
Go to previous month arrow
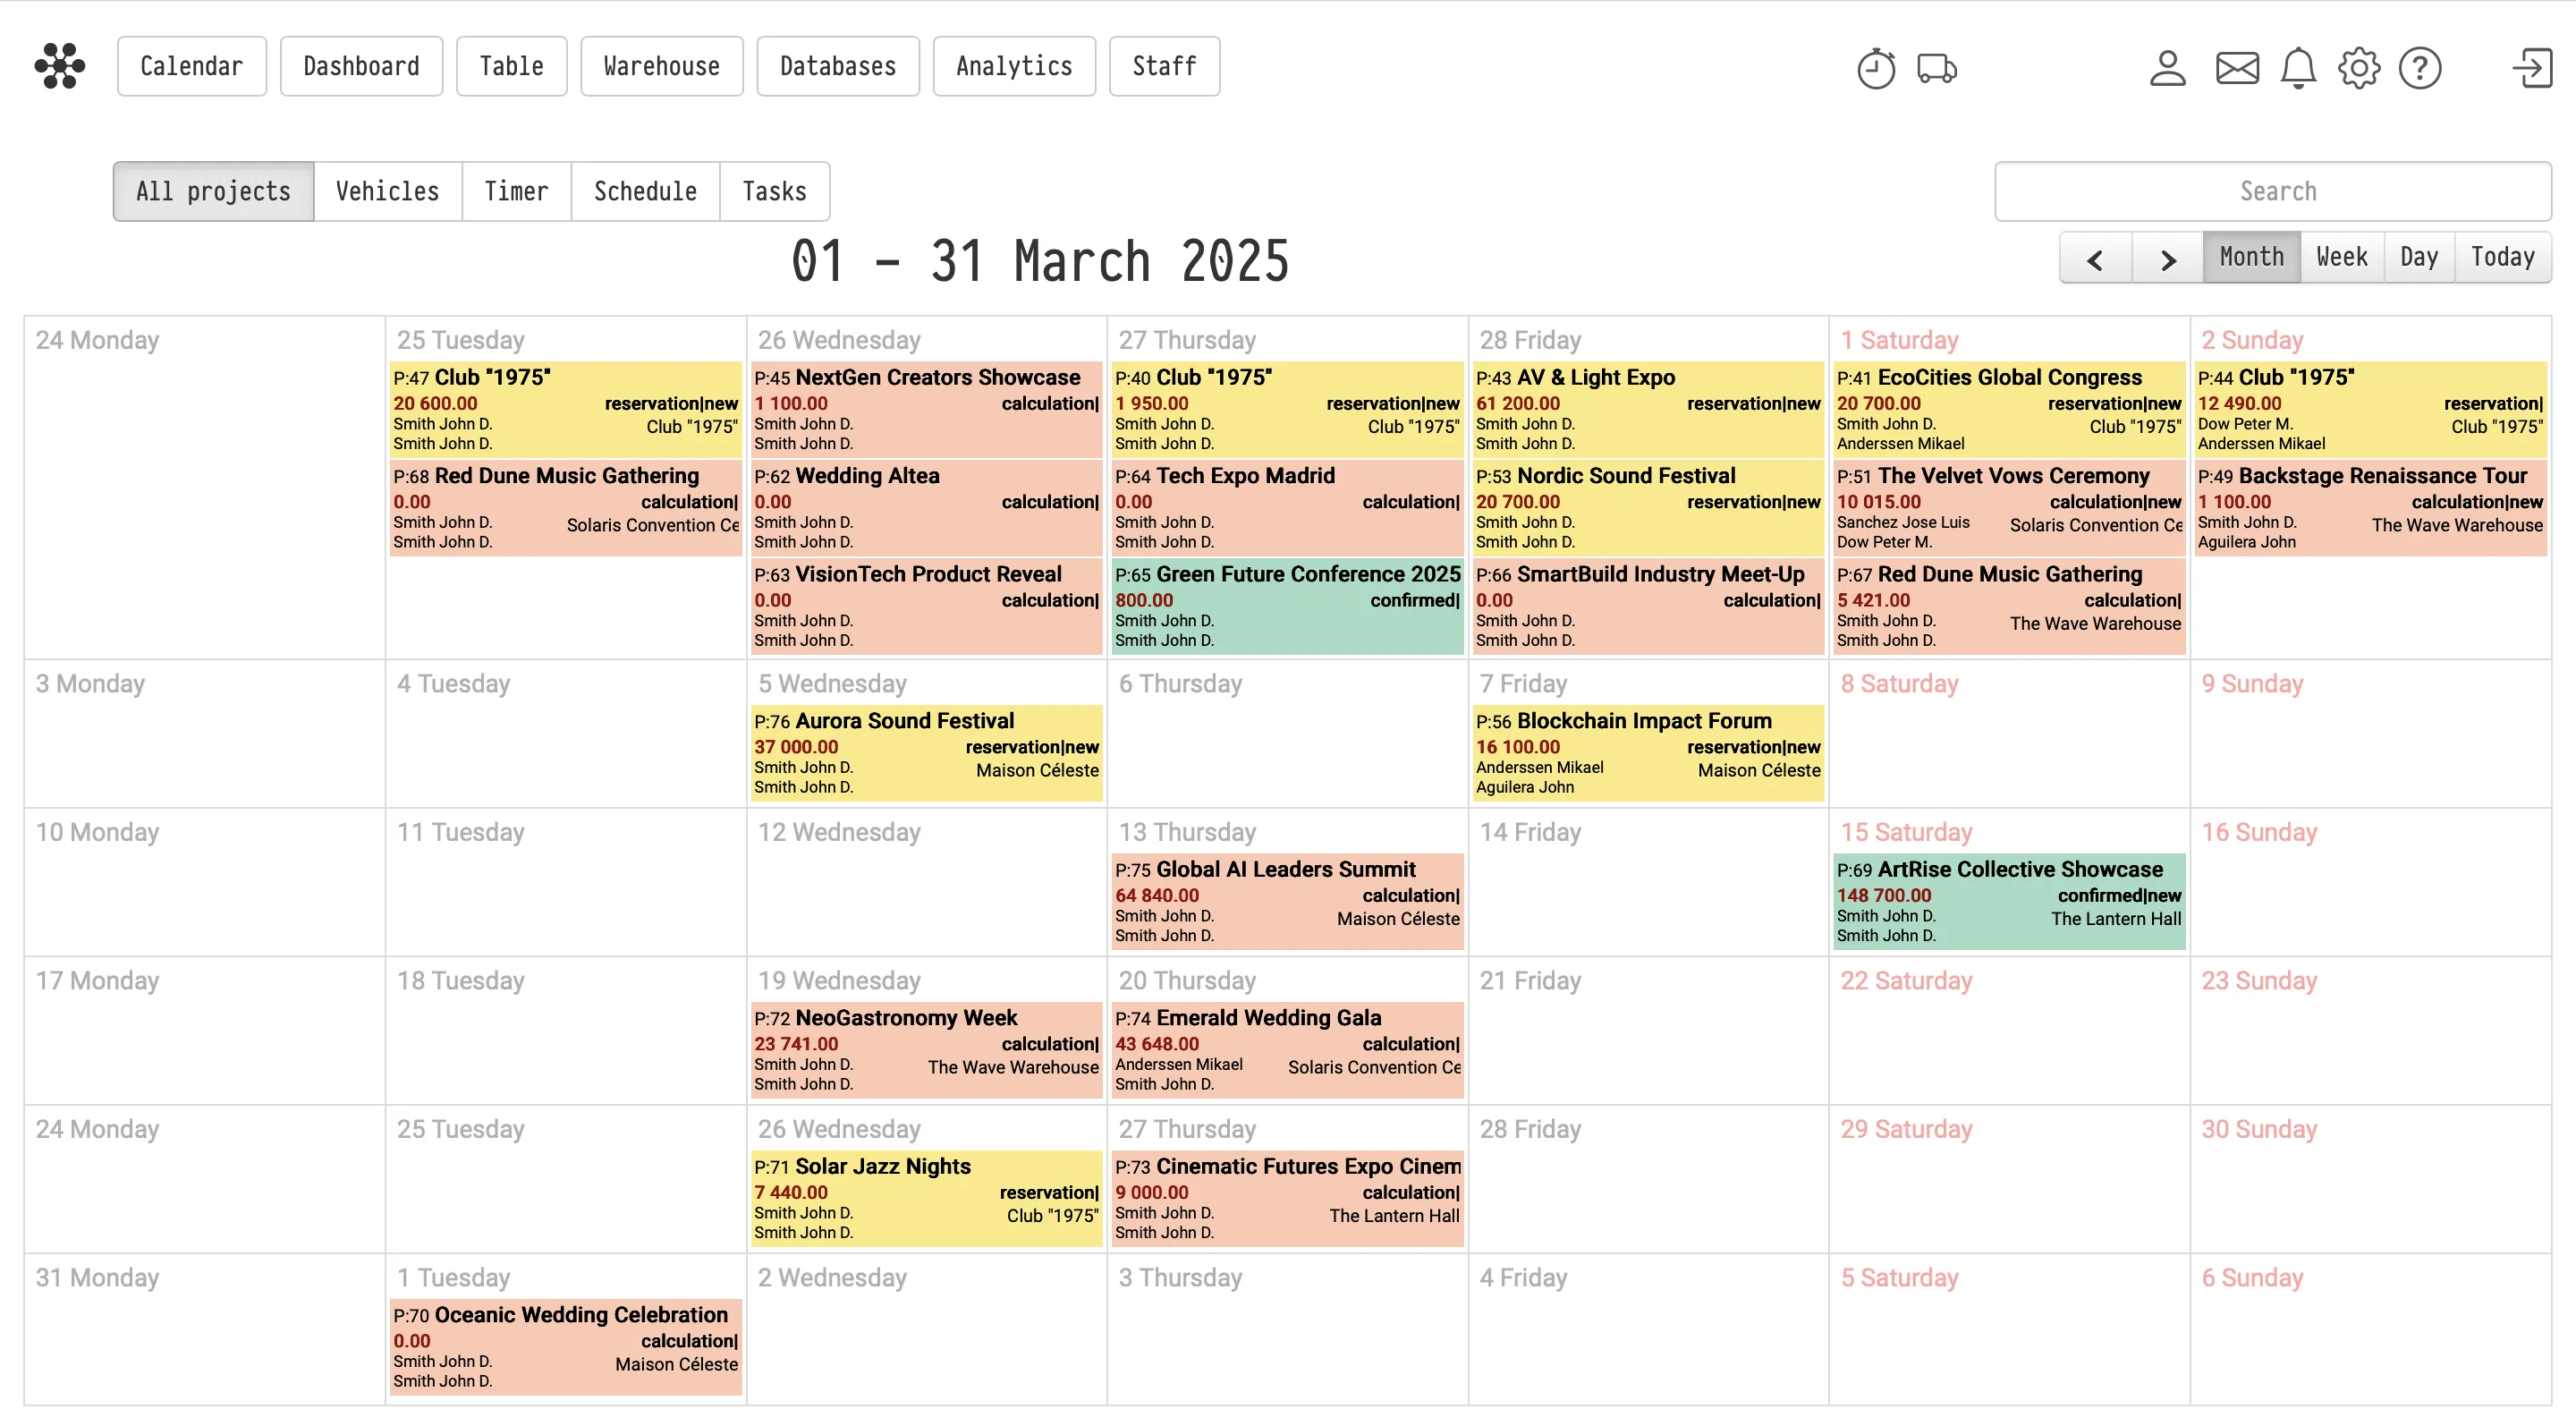[x=2096, y=259]
